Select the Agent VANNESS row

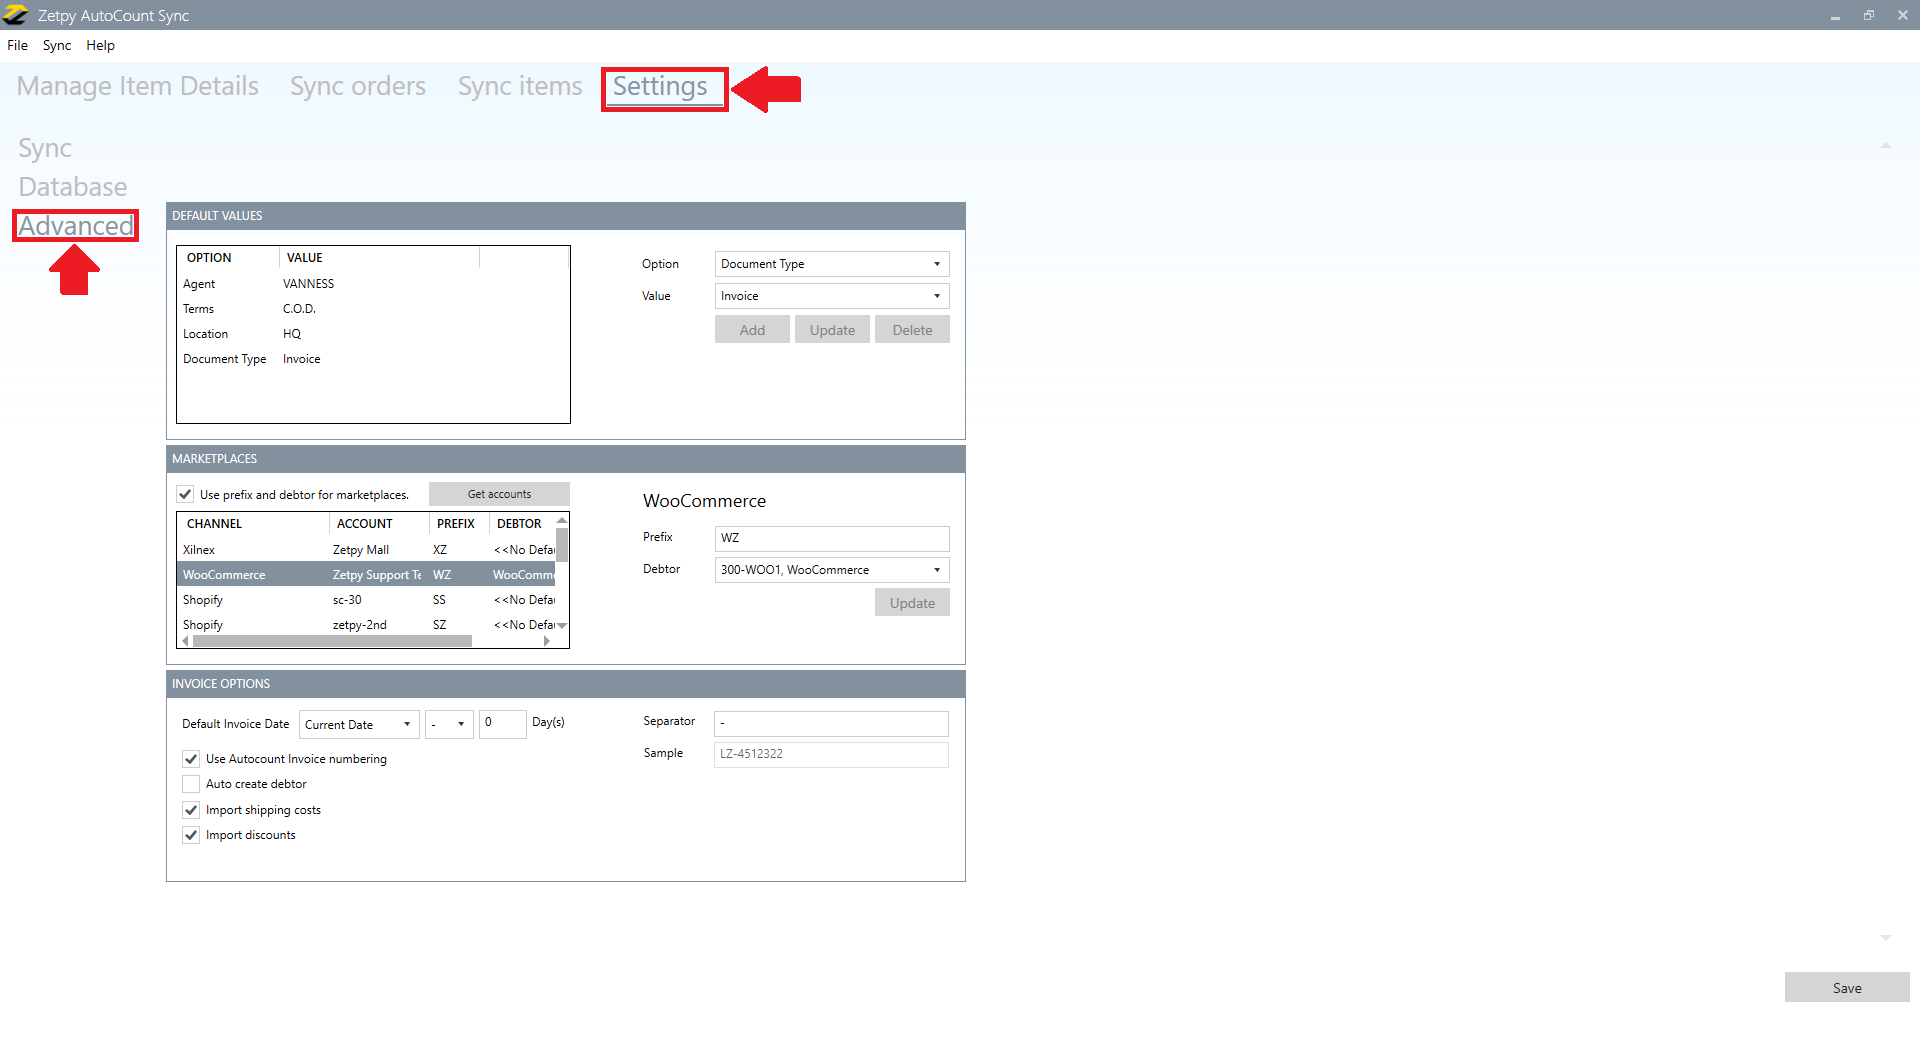(x=373, y=284)
